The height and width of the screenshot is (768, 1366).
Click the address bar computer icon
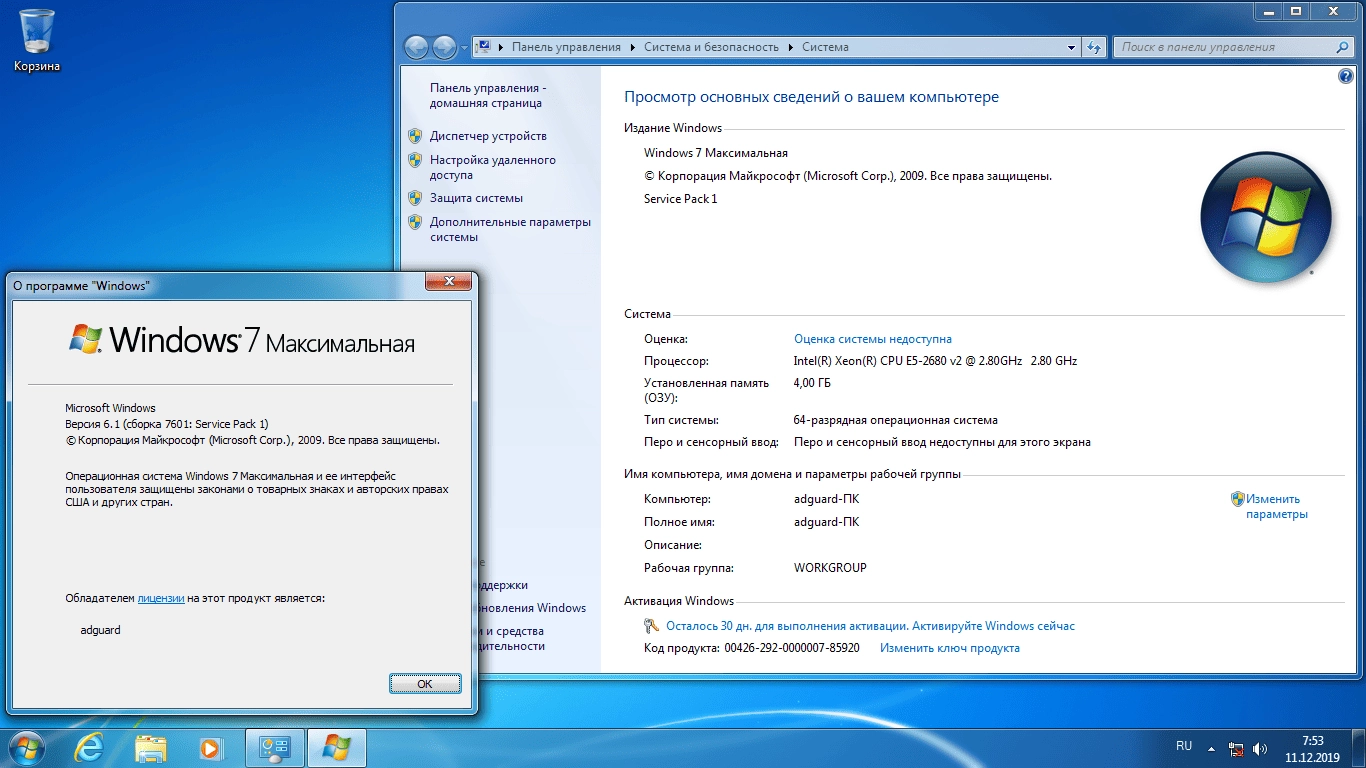484,47
